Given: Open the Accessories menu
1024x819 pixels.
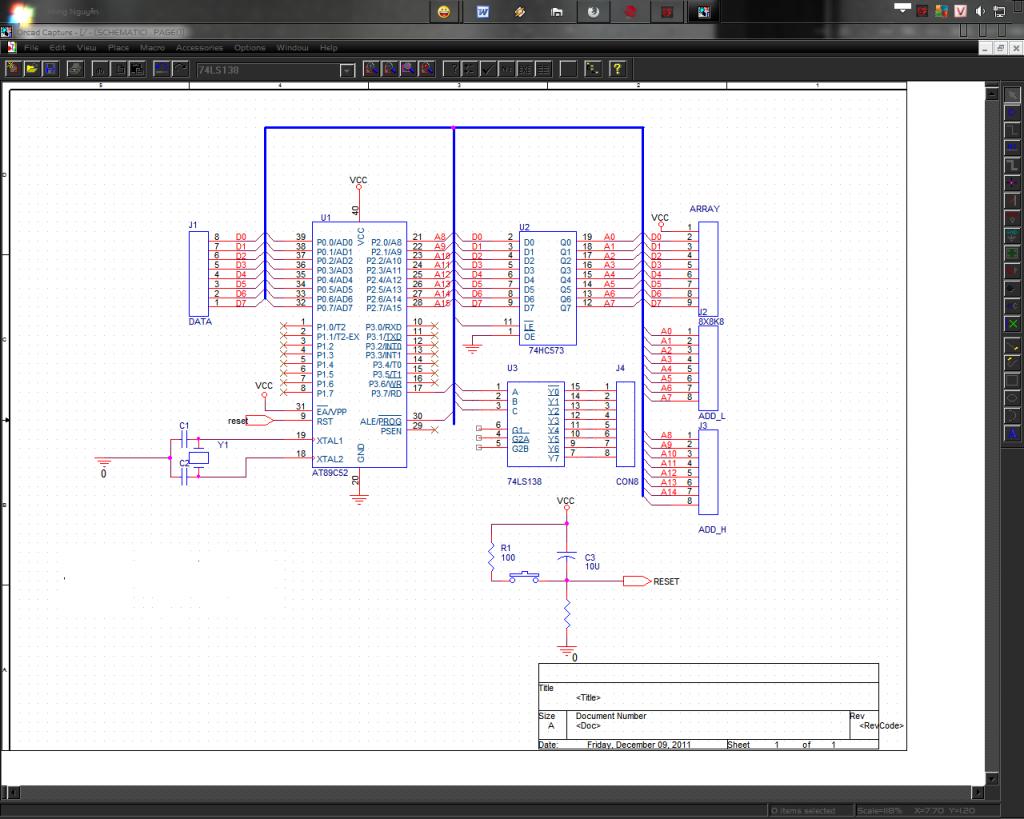Looking at the screenshot, I should point(199,47).
